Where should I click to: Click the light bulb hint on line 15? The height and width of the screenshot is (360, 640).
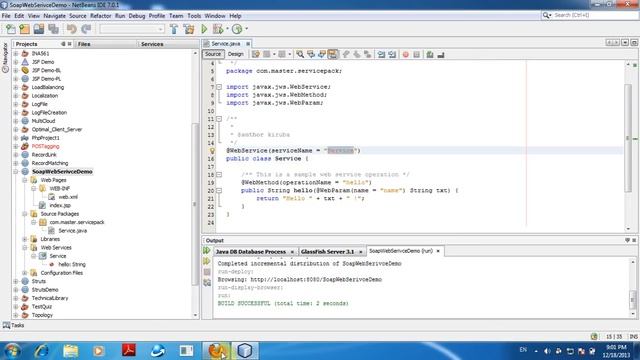(x=212, y=151)
